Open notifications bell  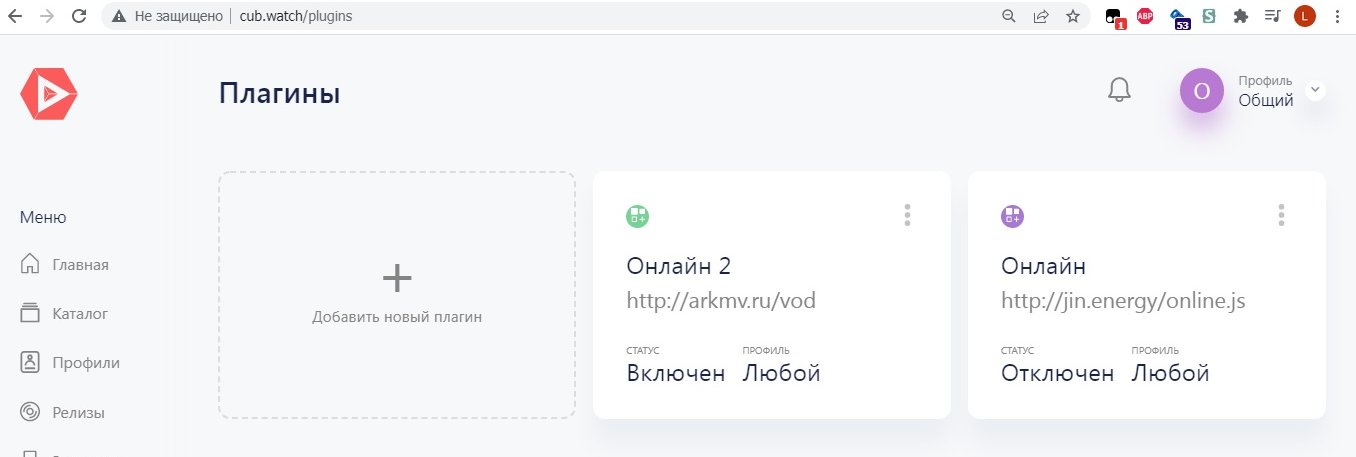[1119, 90]
